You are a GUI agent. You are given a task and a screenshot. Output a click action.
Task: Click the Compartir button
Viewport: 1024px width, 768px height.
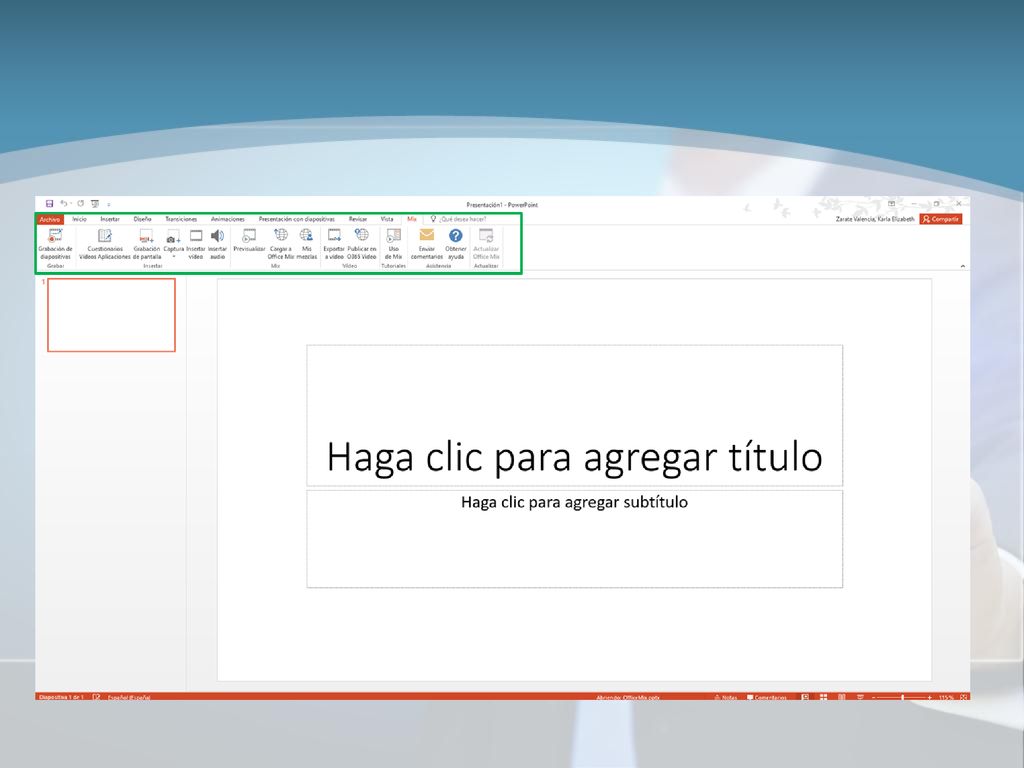941,219
